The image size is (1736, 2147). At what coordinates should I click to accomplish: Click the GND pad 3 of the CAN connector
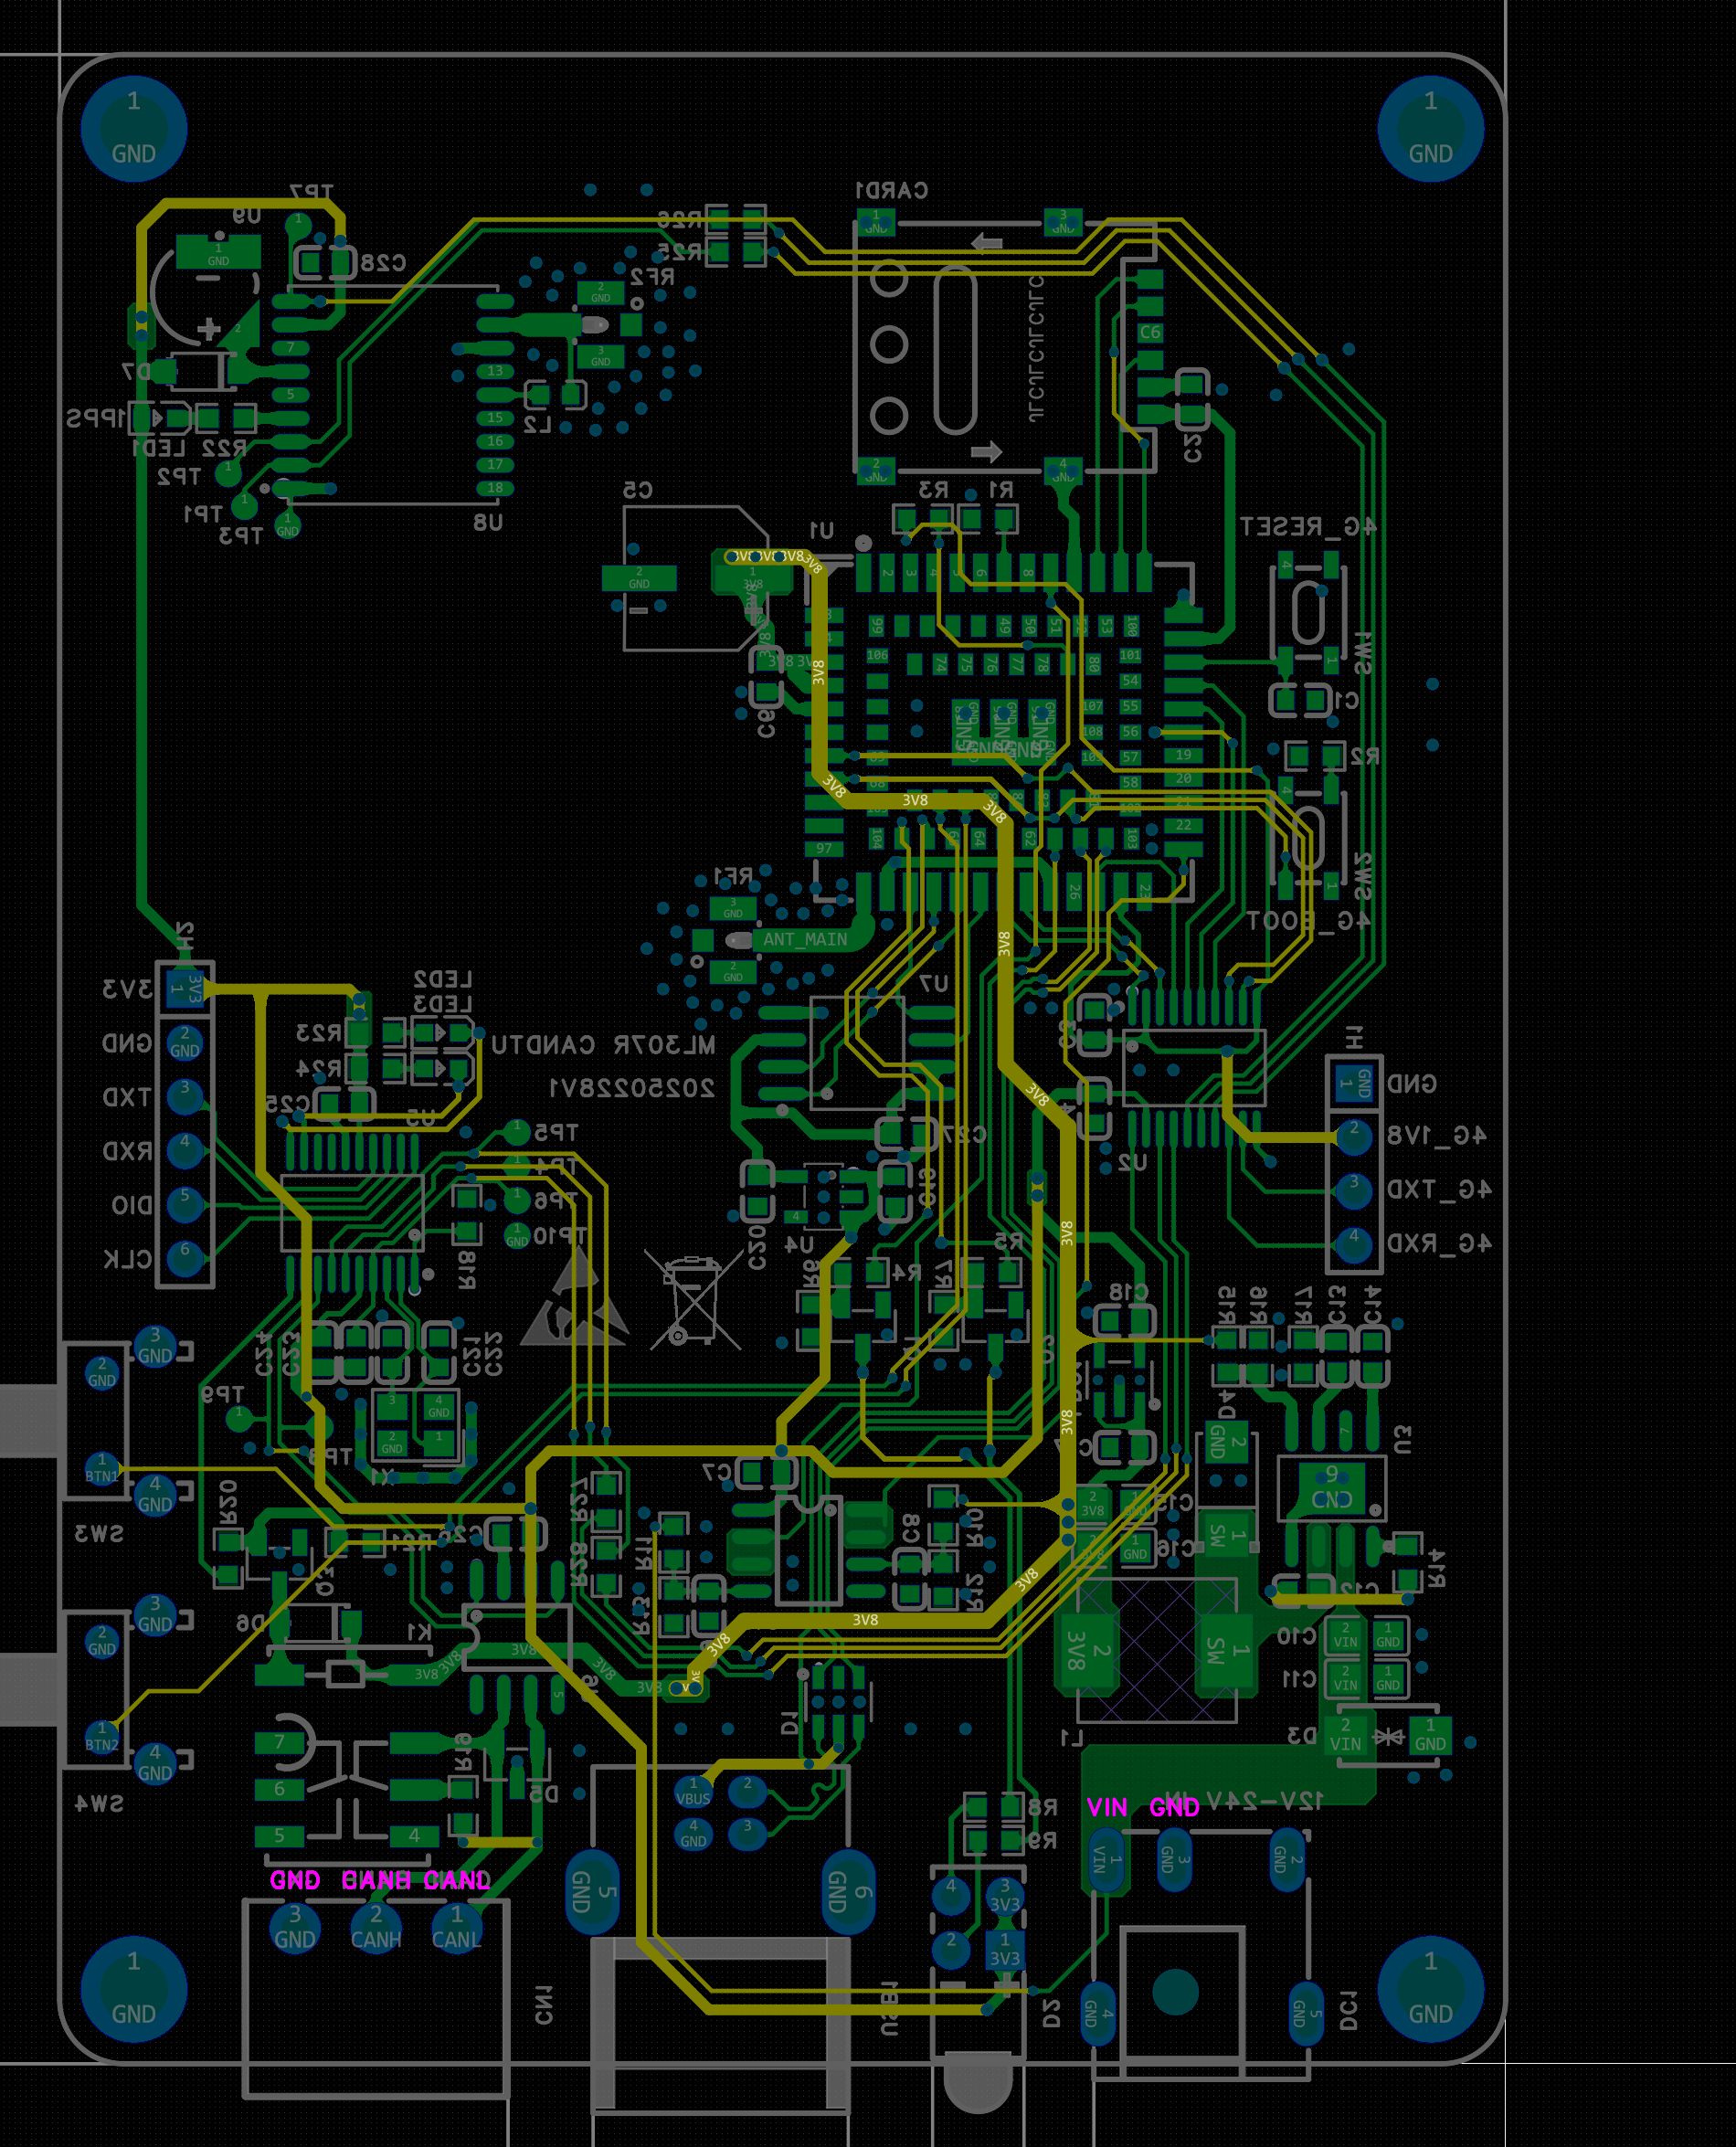[295, 1926]
